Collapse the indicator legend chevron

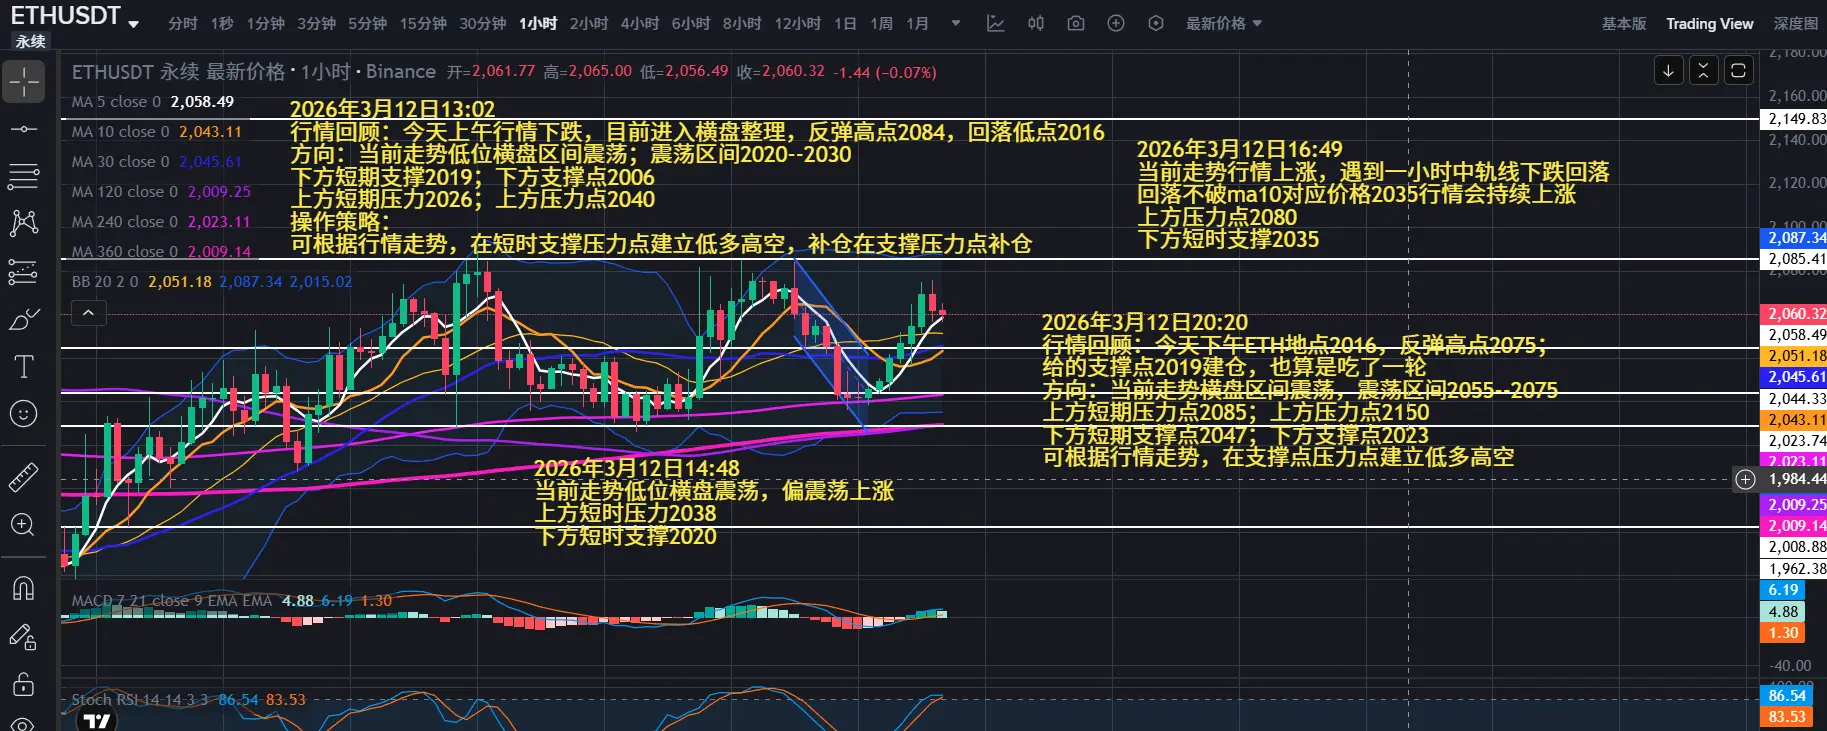click(x=88, y=314)
